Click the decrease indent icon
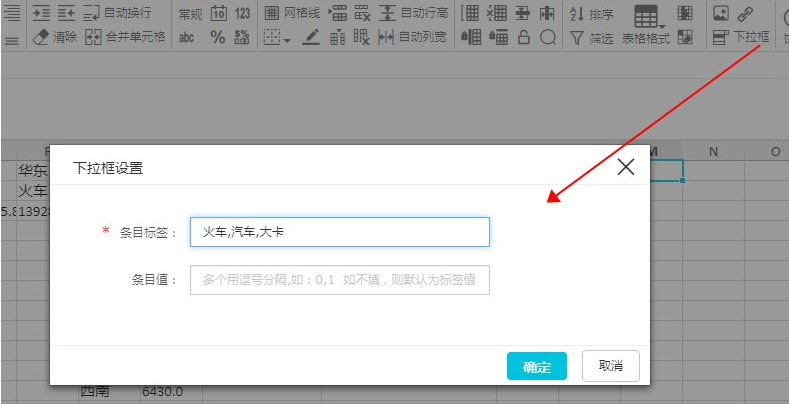The height and width of the screenshot is (404, 789). [x=66, y=14]
